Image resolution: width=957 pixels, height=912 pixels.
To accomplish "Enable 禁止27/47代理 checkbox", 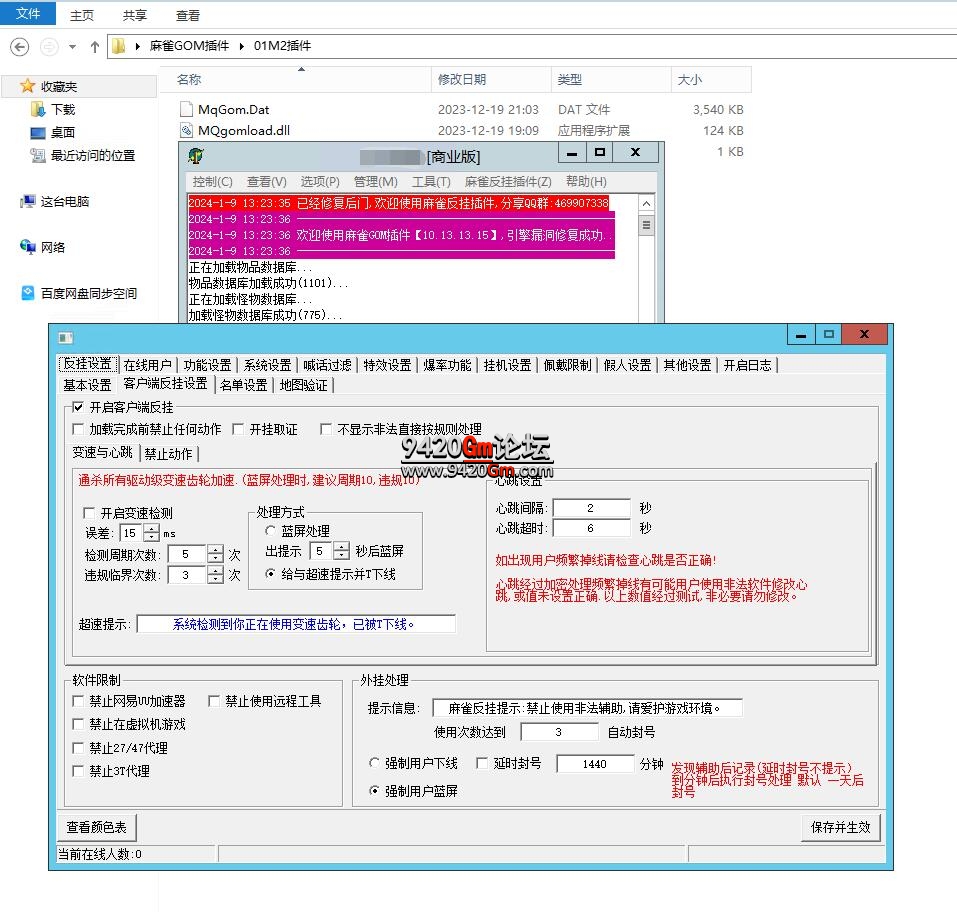I will [x=78, y=748].
